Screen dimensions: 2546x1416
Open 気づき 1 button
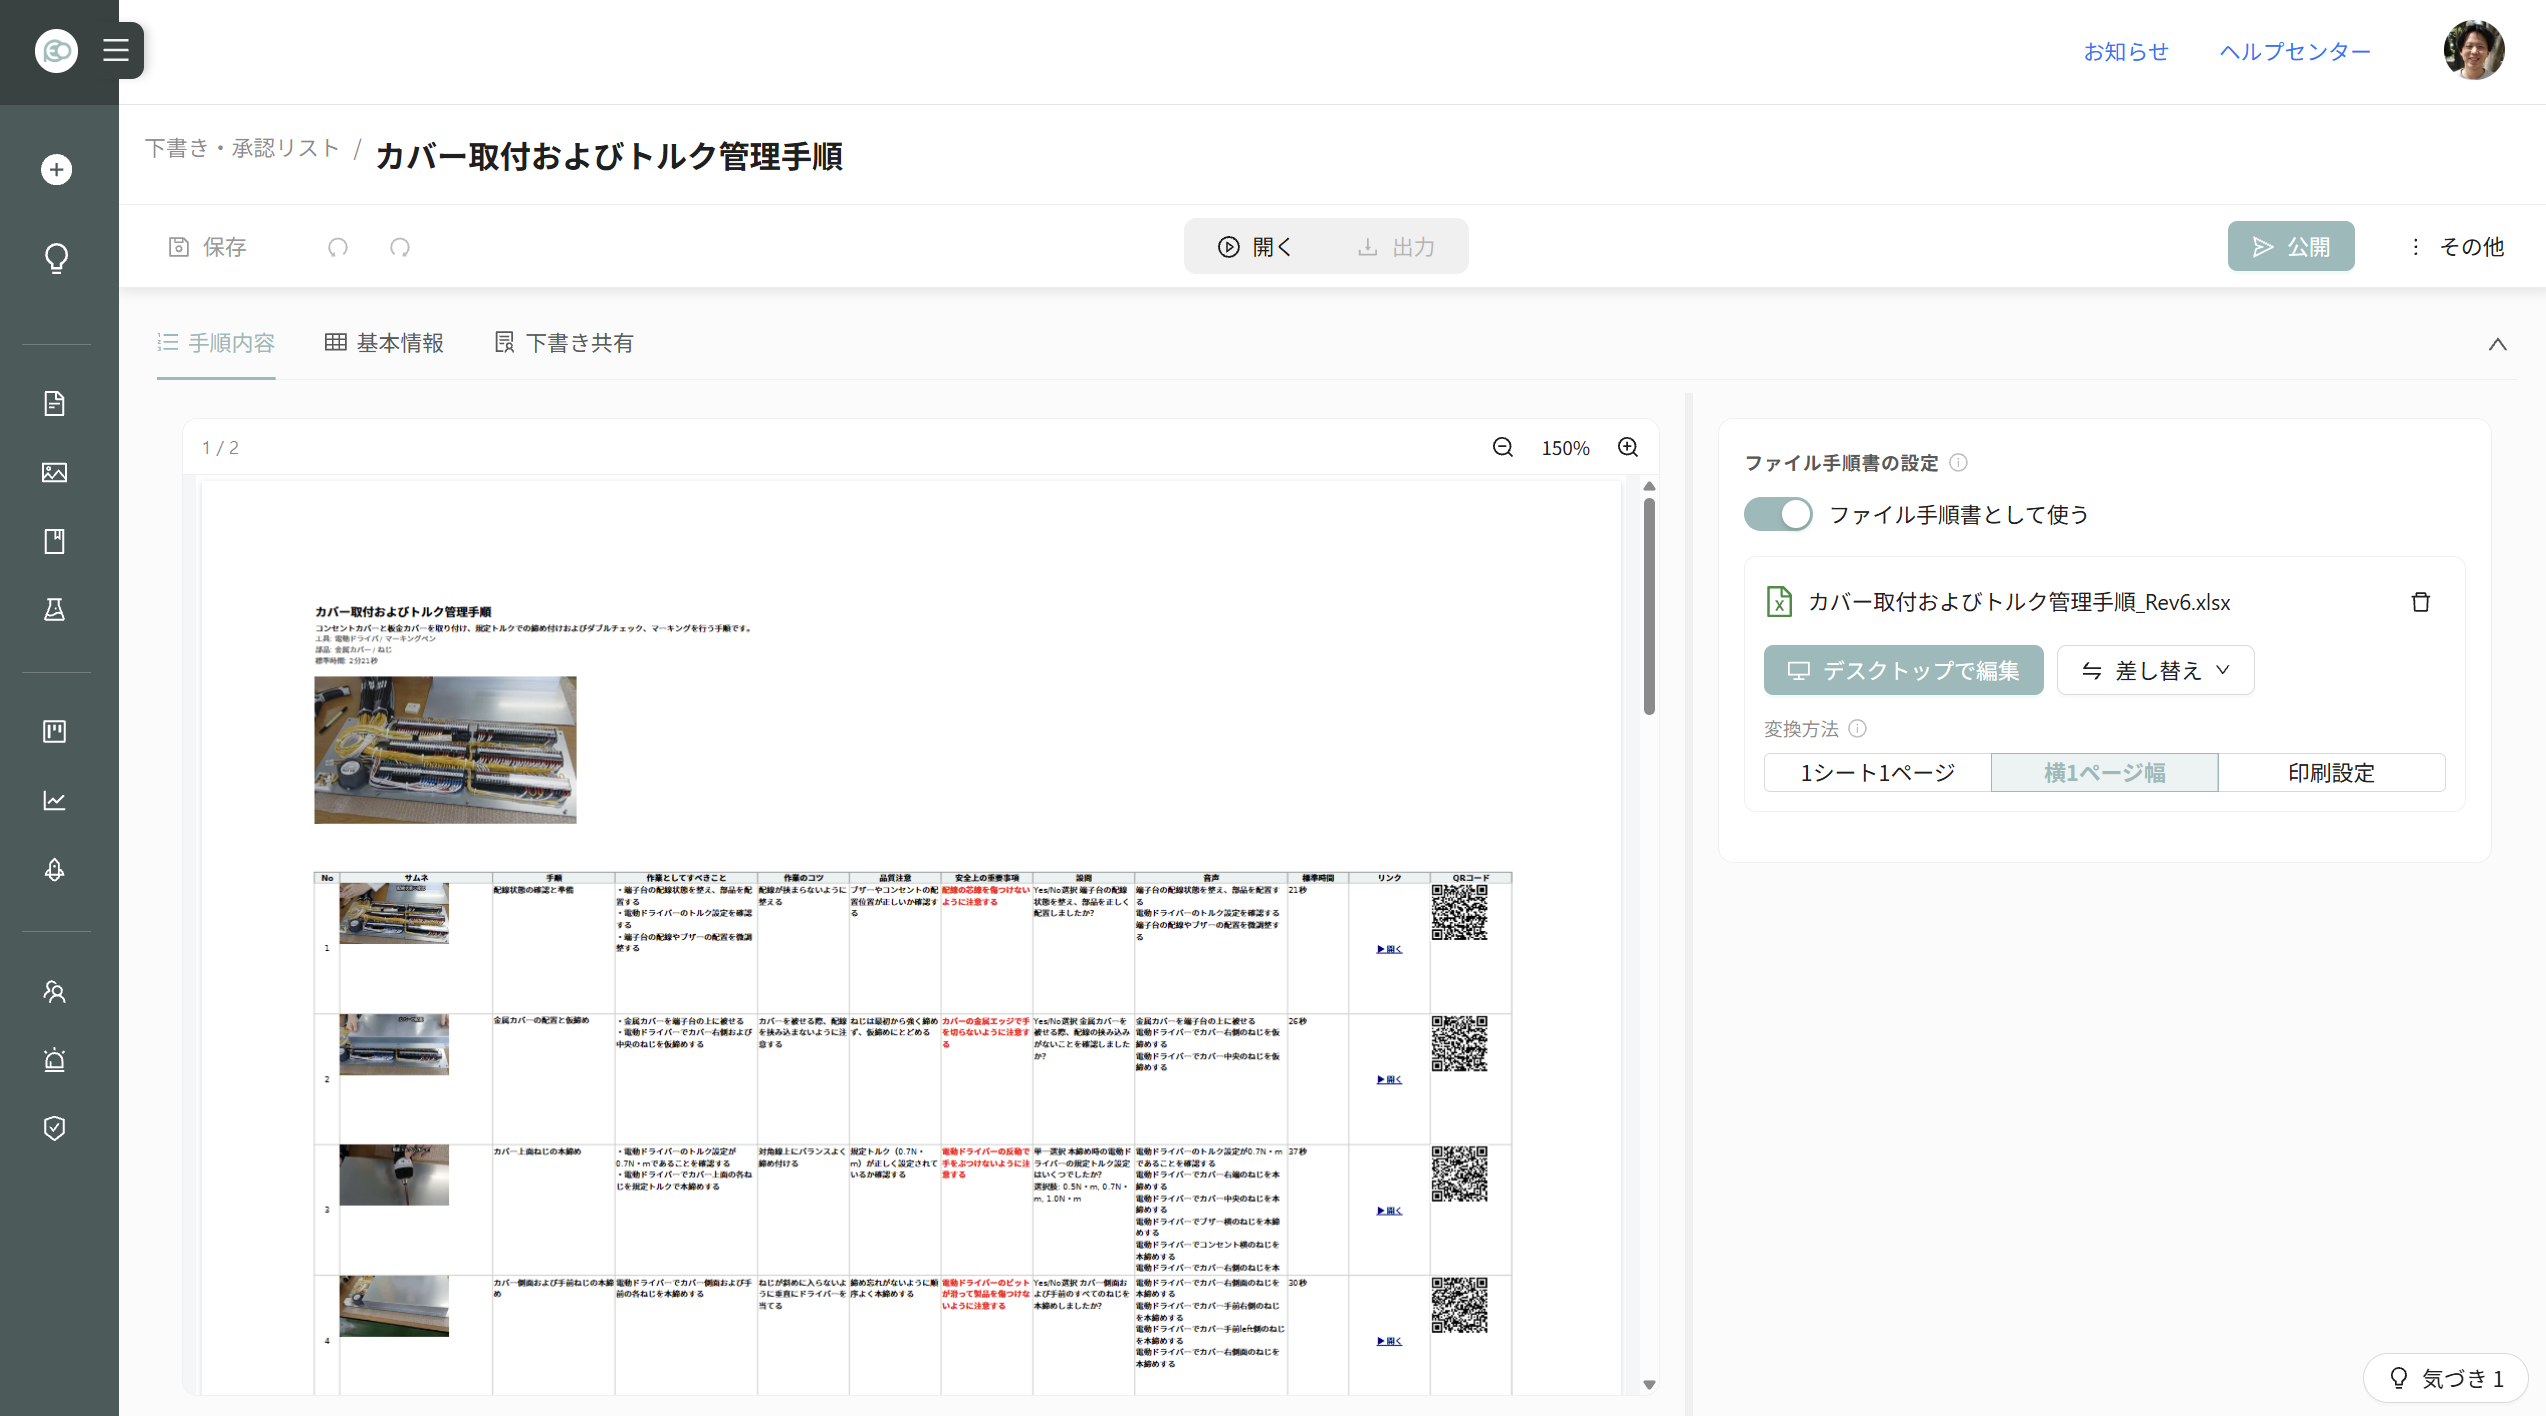[2446, 1378]
